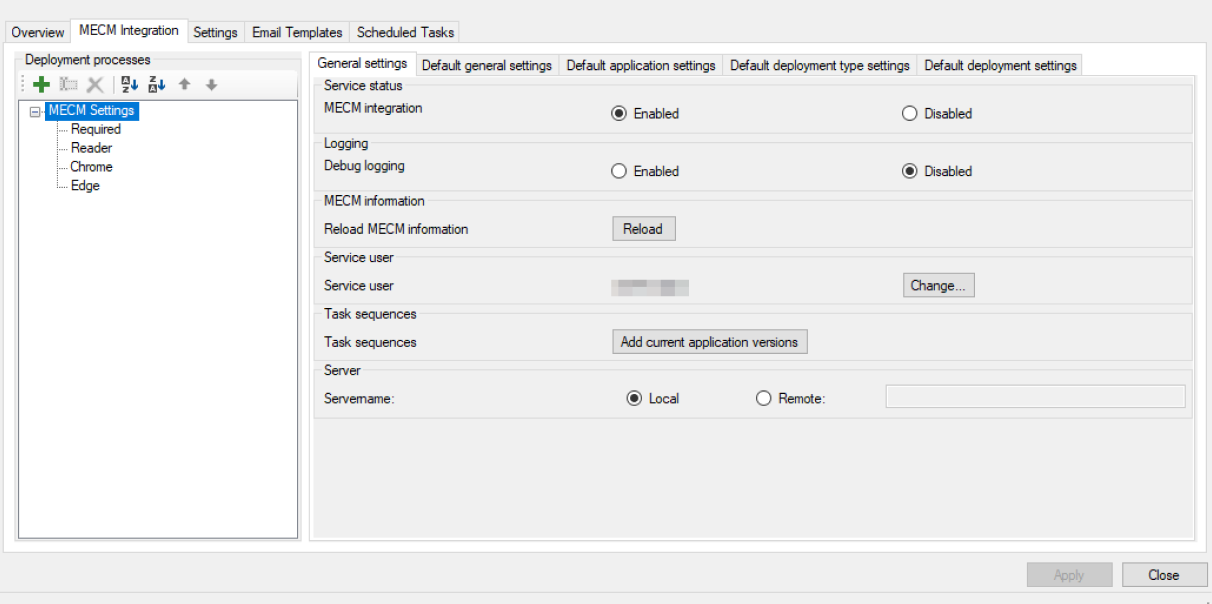Click the Close button
Screen dimensions: 1212x604
[x=1164, y=575]
